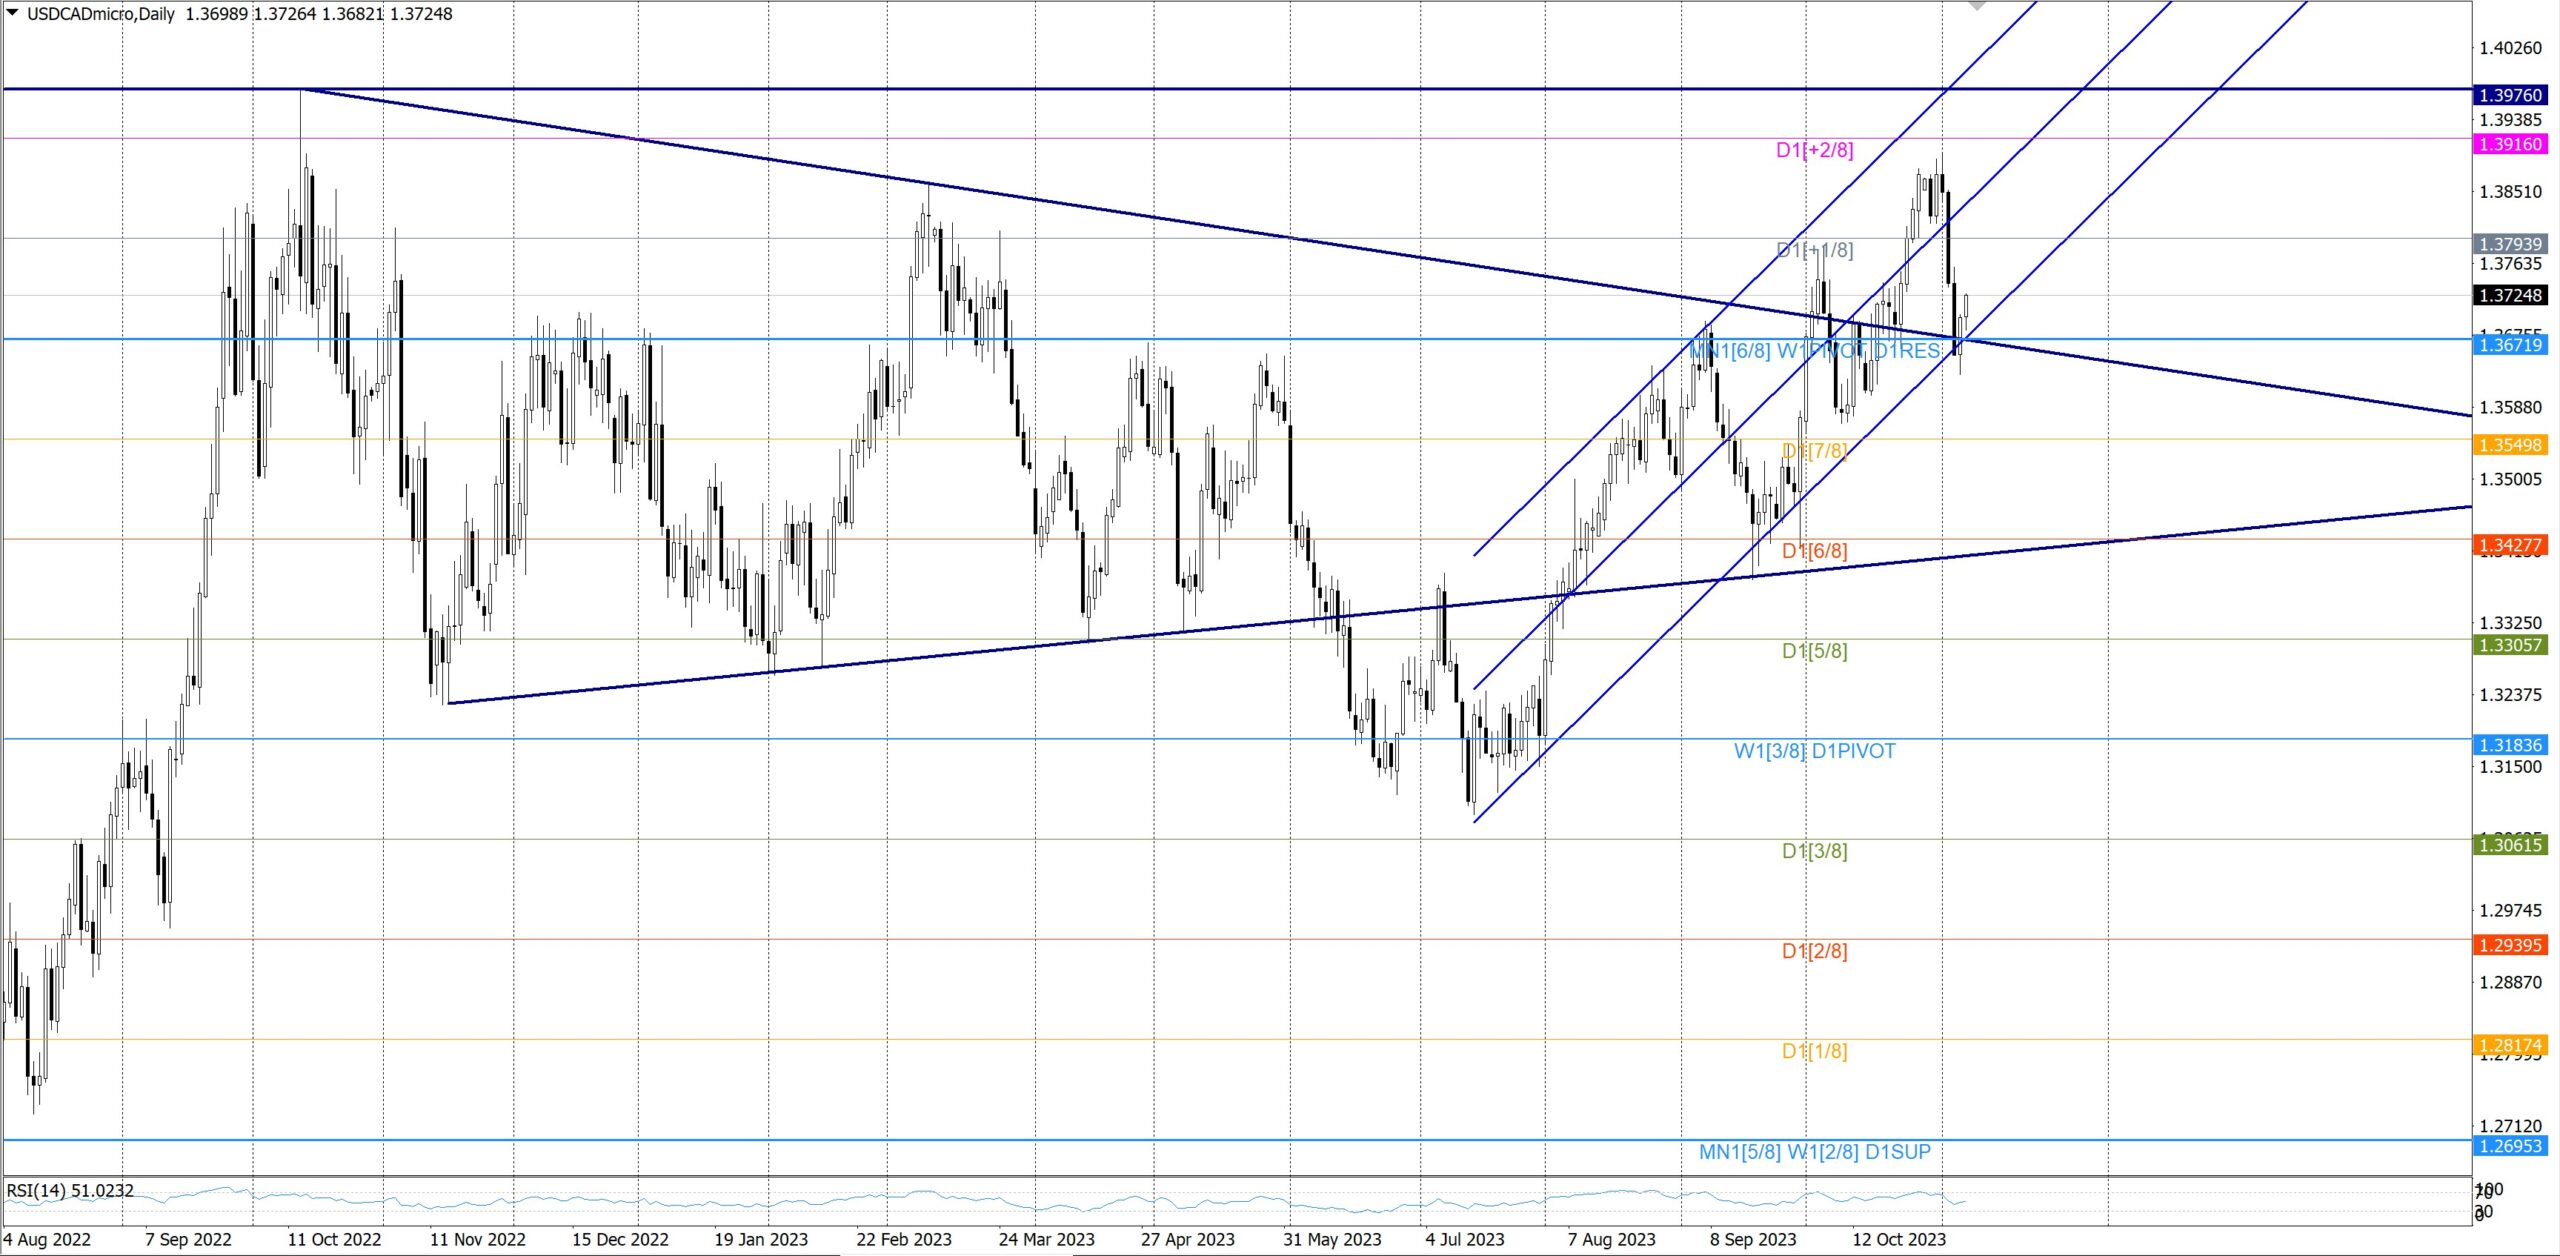Select the magenta 1.39160 price tag
This screenshot has height=1256, width=2560.
tap(2510, 144)
